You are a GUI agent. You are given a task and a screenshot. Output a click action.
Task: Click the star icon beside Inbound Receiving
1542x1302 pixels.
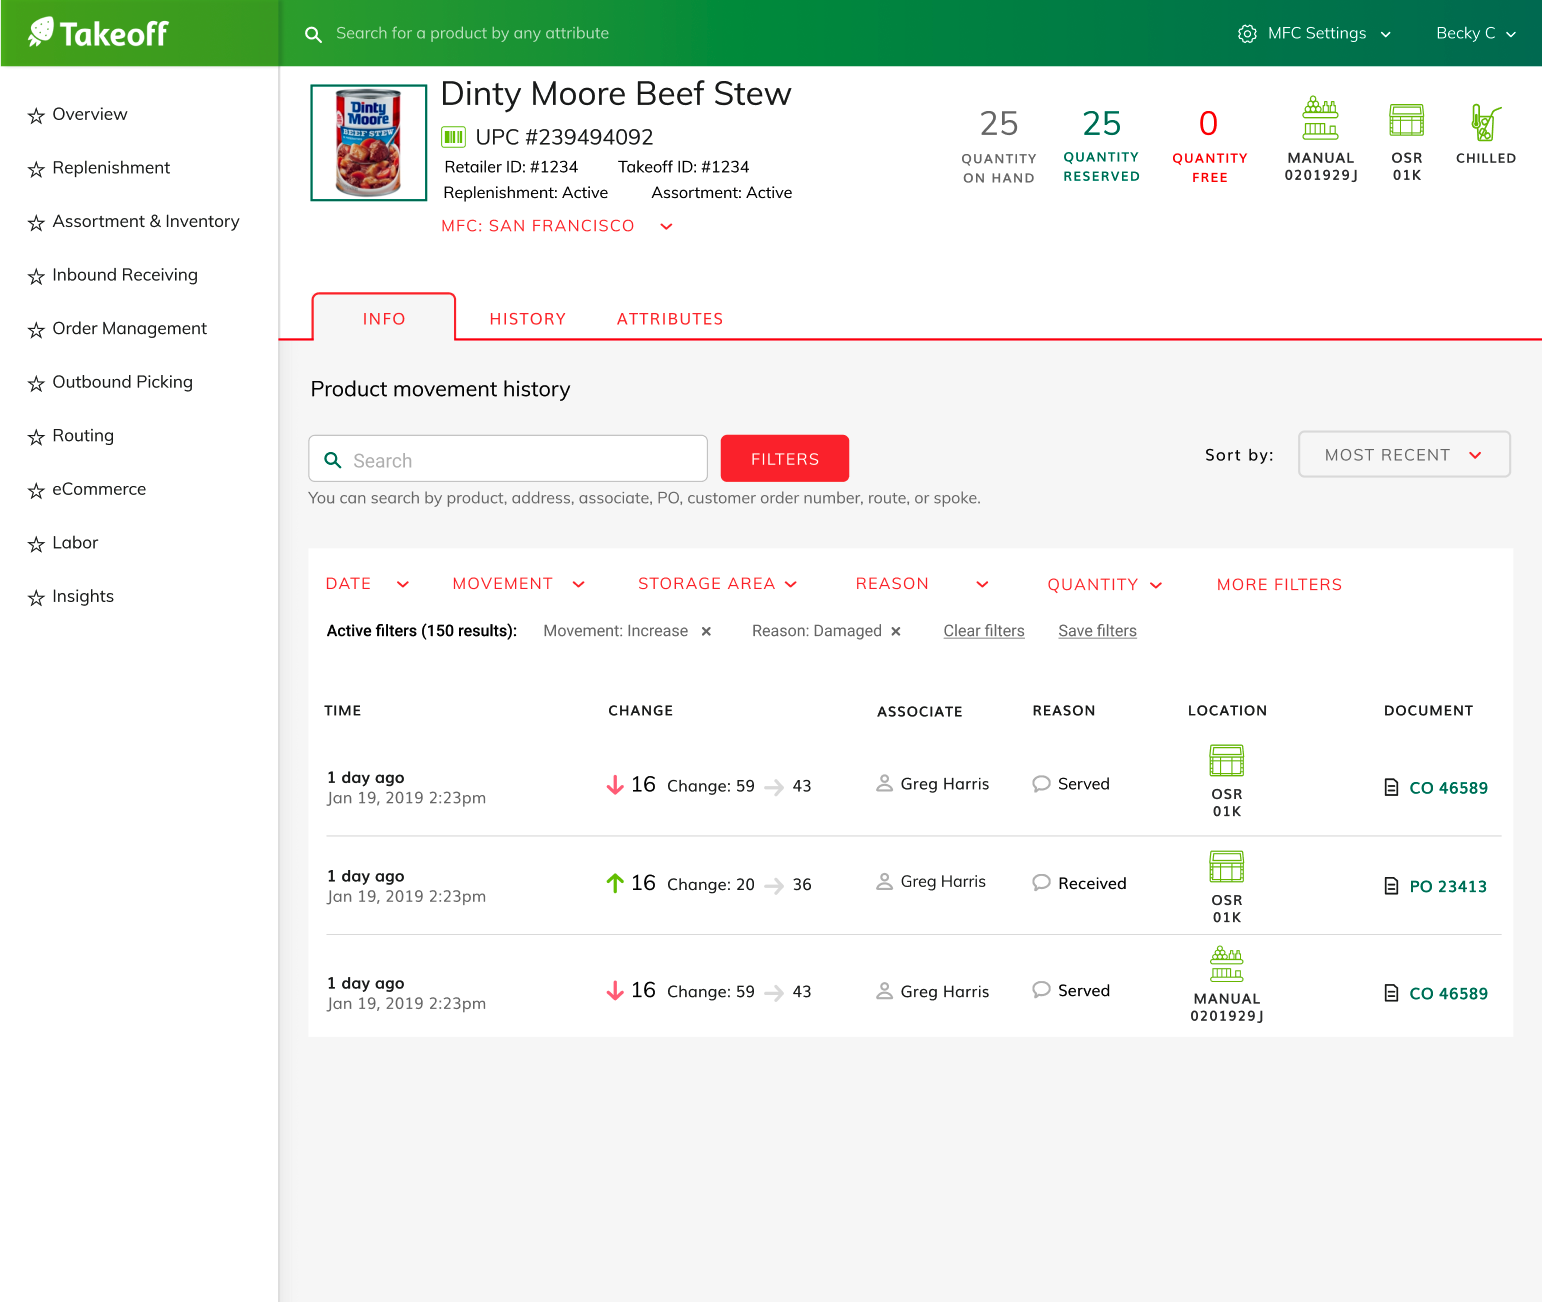pyautogui.click(x=36, y=276)
